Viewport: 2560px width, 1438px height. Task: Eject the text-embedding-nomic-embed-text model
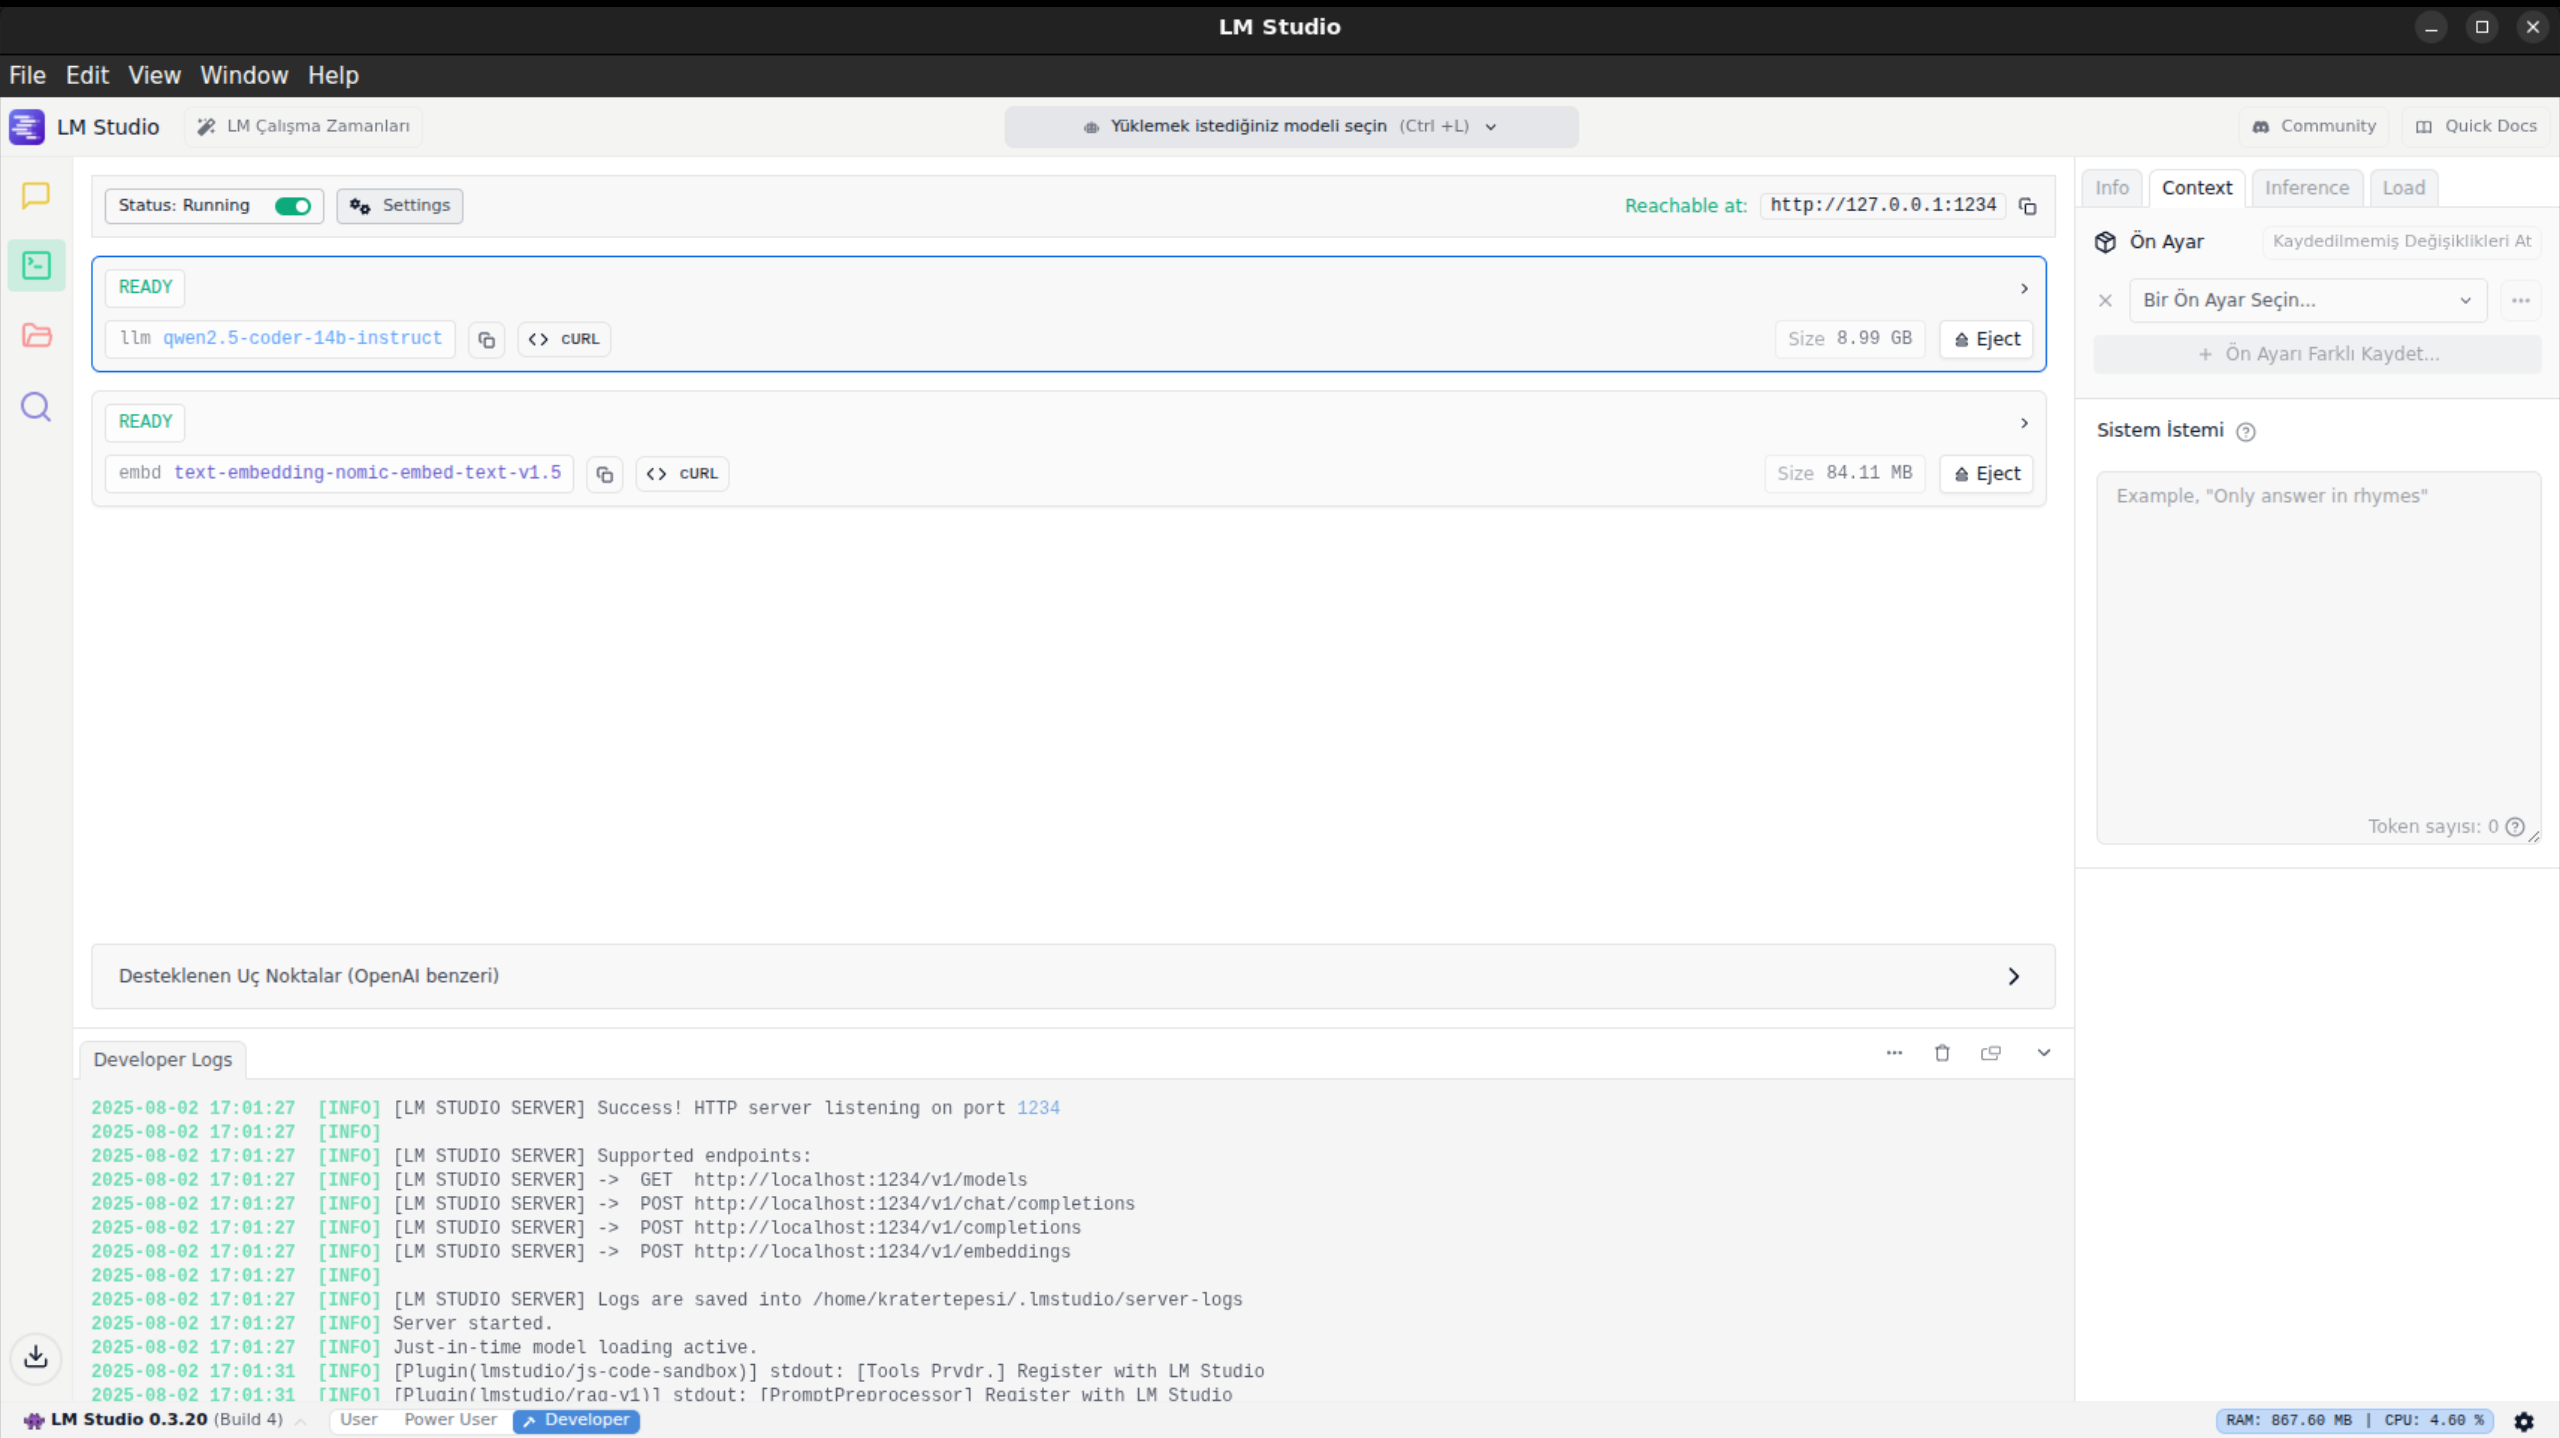pos(1986,474)
